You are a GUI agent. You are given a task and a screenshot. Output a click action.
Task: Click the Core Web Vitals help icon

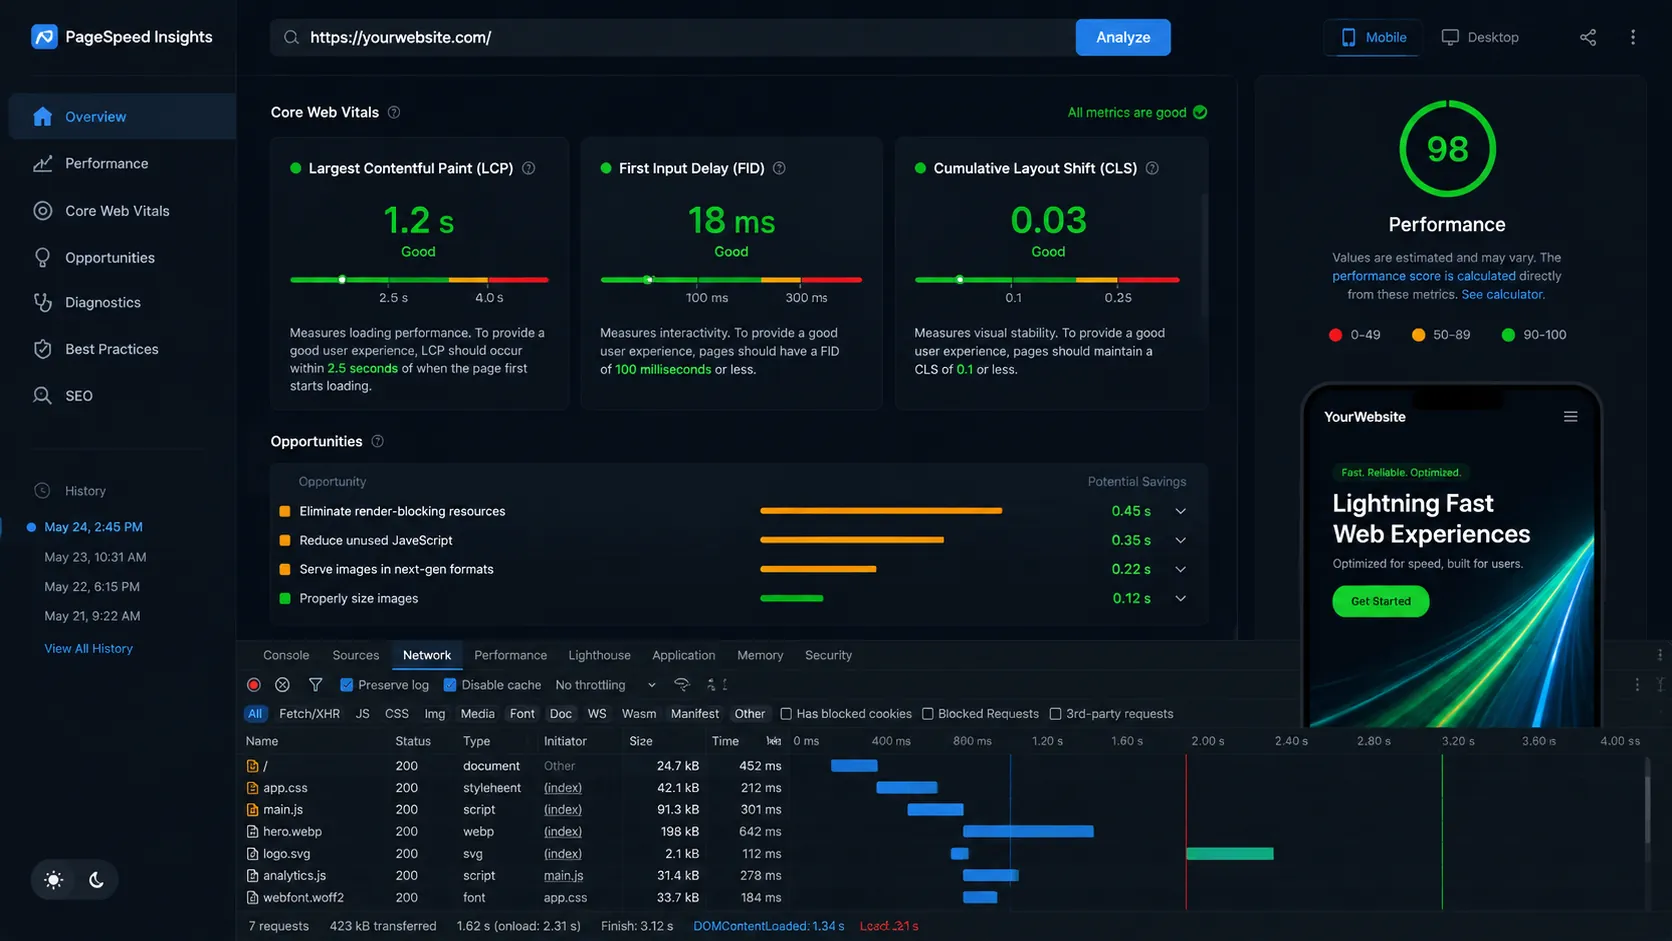394,112
